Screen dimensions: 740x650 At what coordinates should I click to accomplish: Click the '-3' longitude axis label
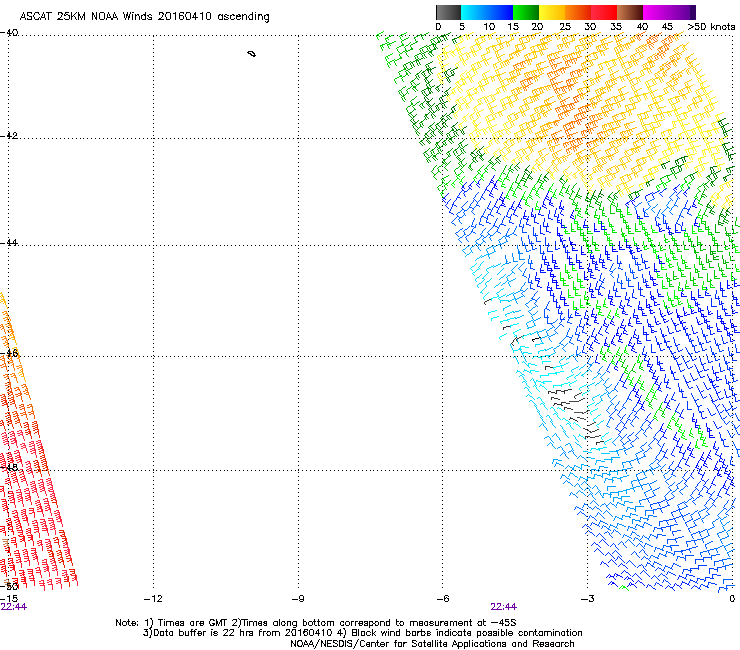coord(587,599)
